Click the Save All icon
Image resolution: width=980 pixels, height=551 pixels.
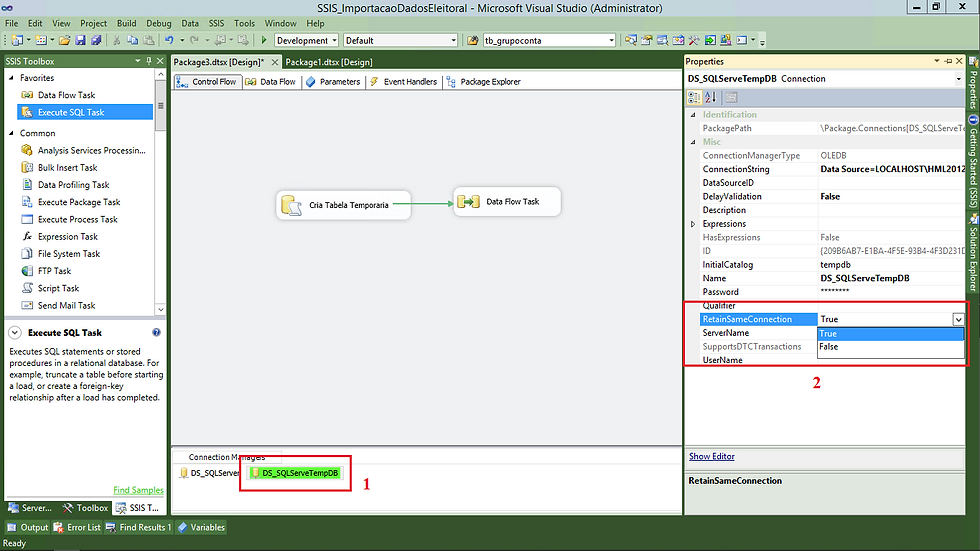point(96,40)
